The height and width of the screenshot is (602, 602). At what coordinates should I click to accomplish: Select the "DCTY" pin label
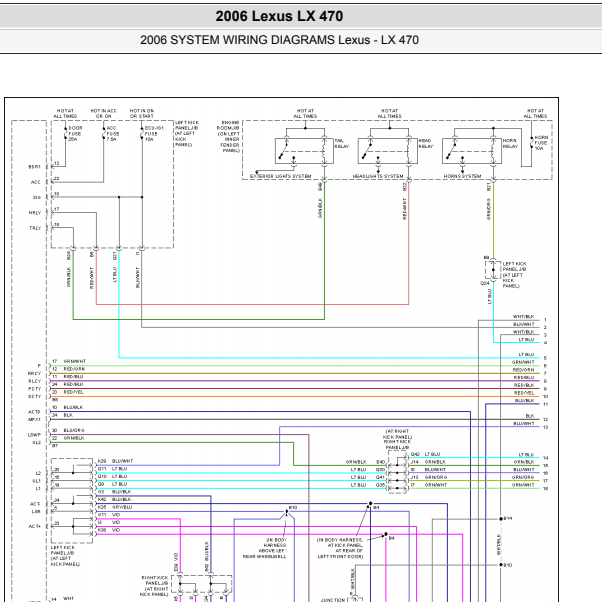click(x=34, y=396)
